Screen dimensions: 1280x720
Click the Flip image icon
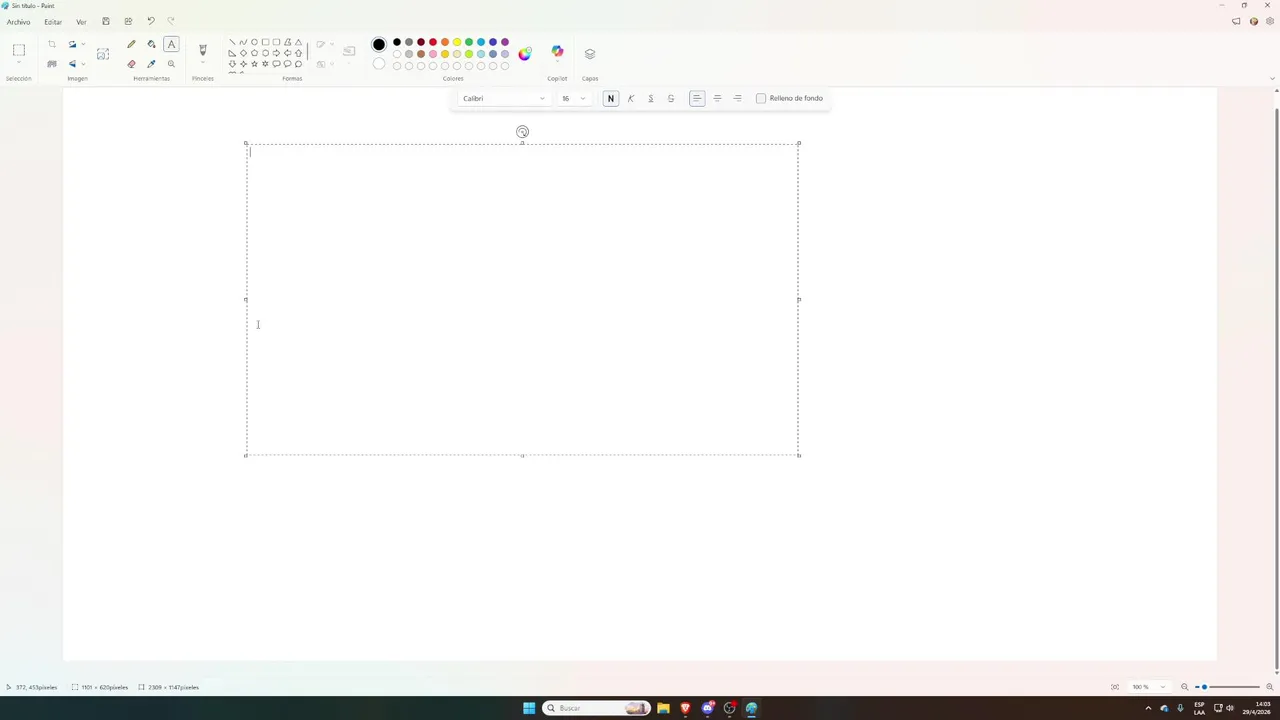pyautogui.click(x=72, y=64)
